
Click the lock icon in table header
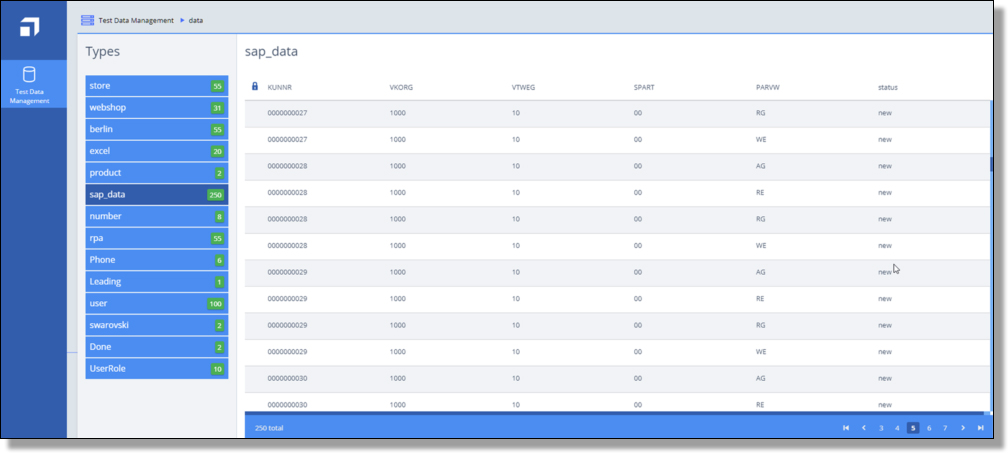pos(254,86)
